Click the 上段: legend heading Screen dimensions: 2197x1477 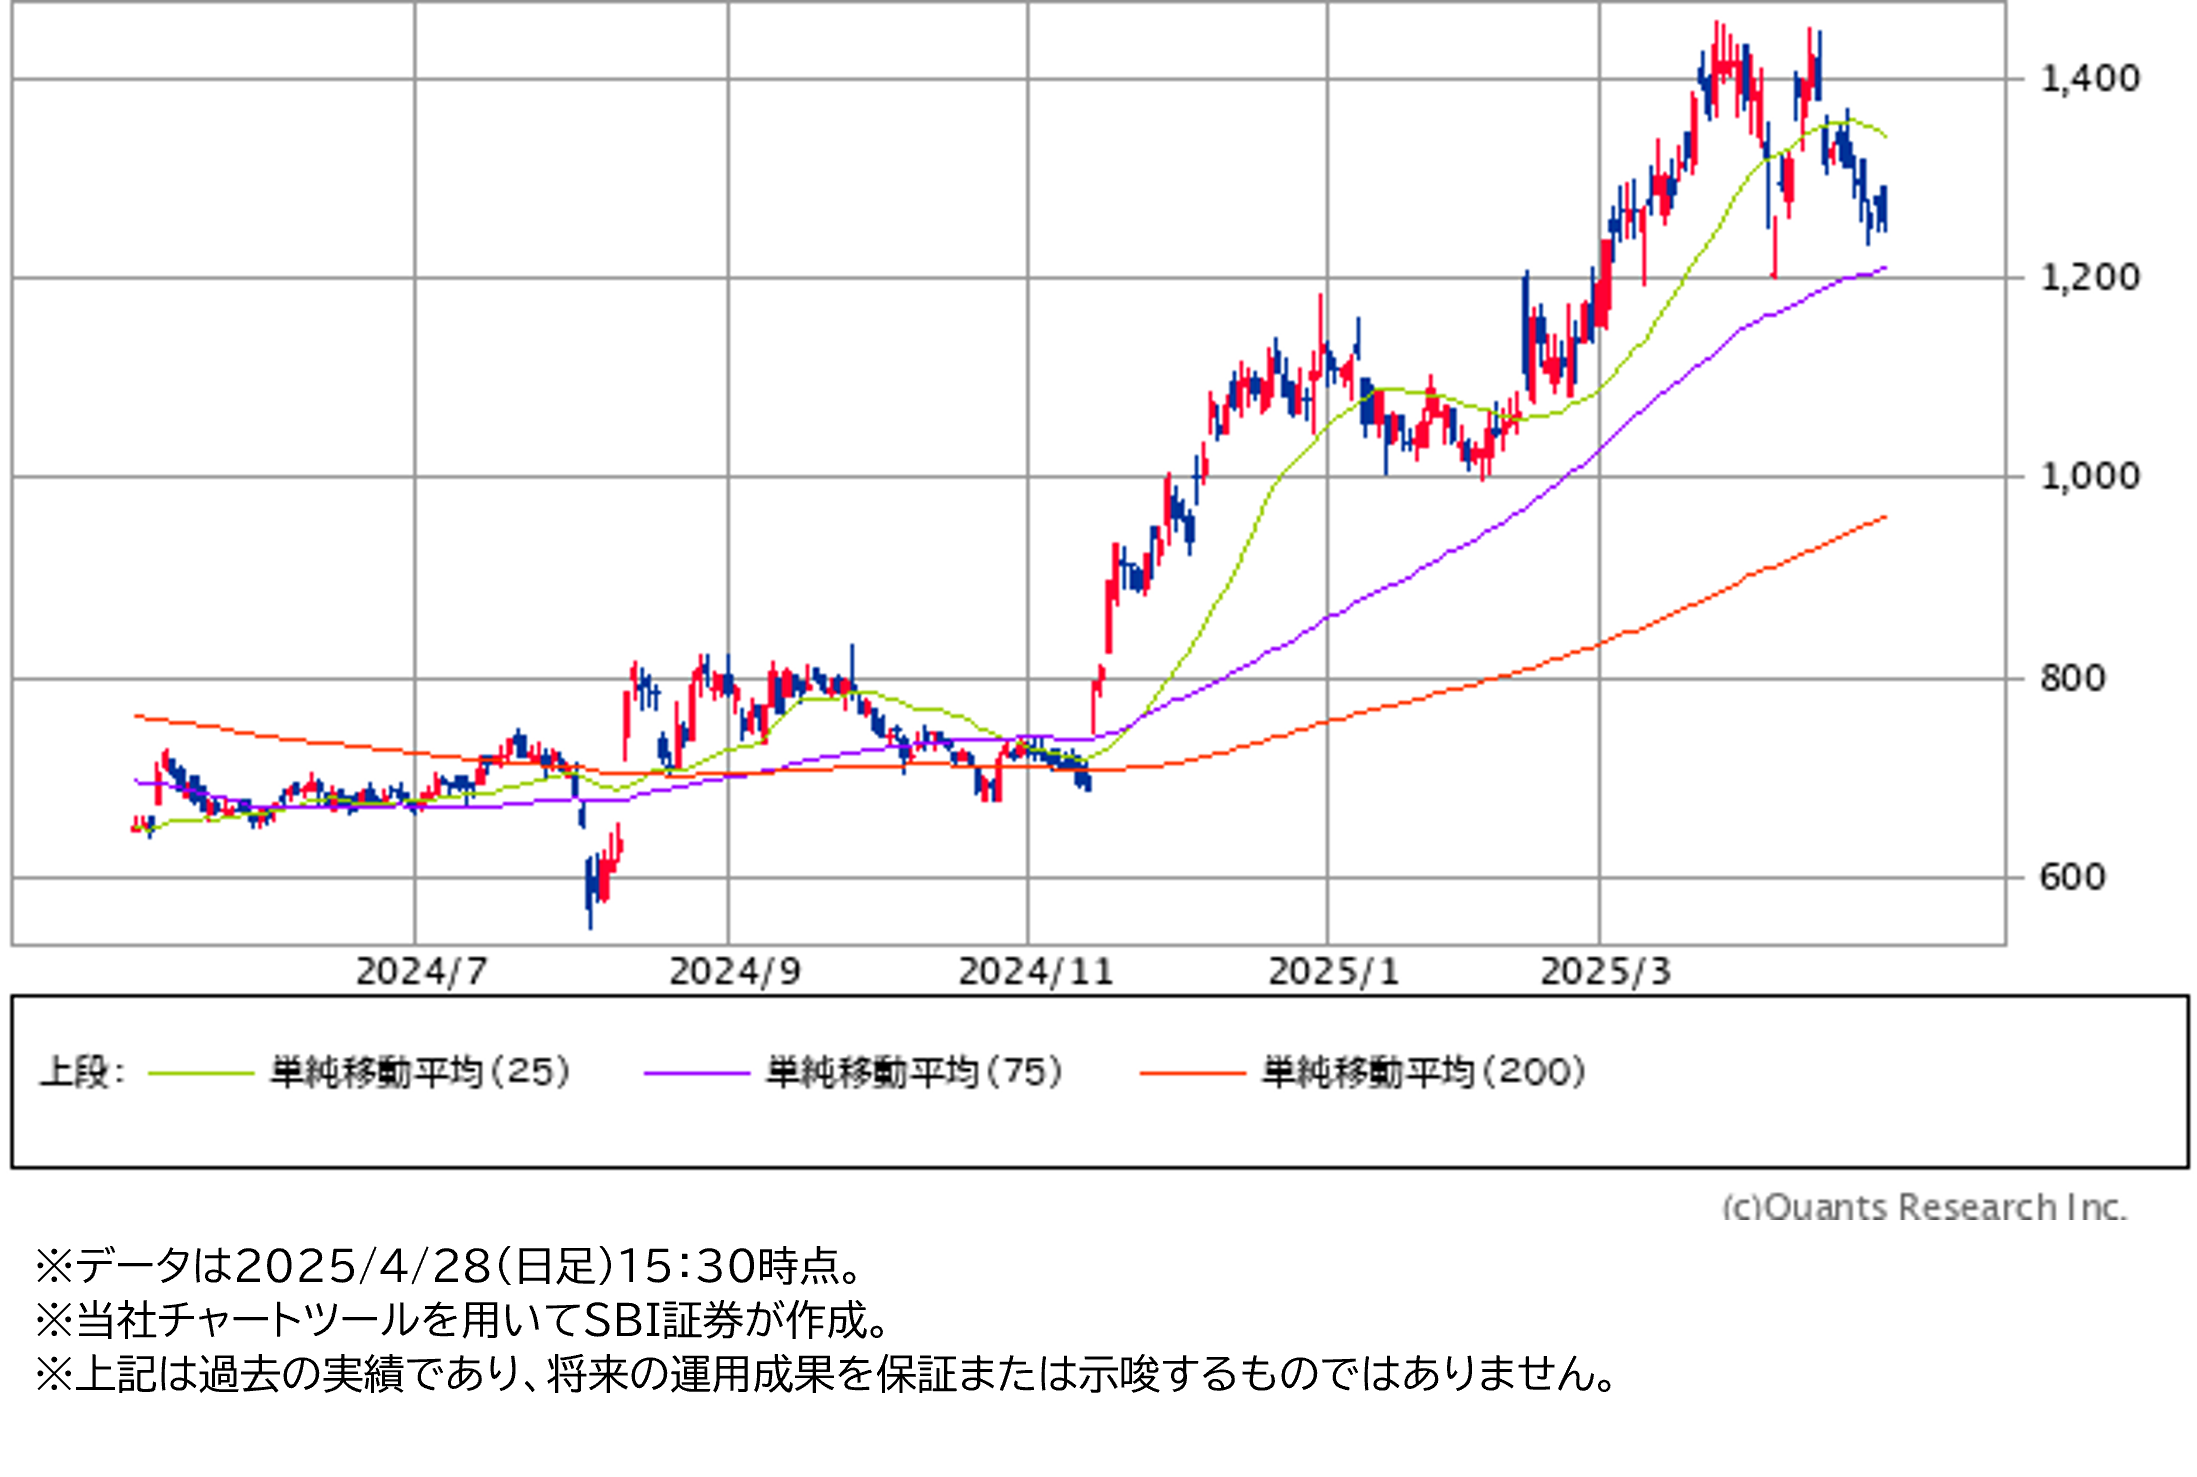click(82, 1072)
